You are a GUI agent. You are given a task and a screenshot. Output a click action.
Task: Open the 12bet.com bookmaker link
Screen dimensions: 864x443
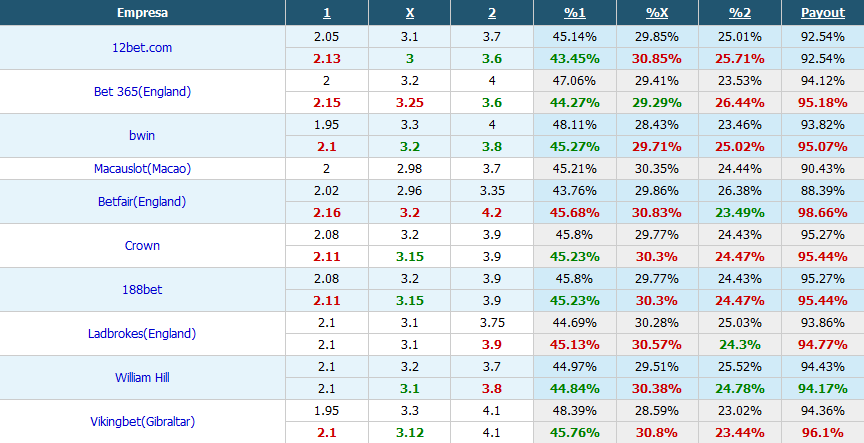[142, 47]
